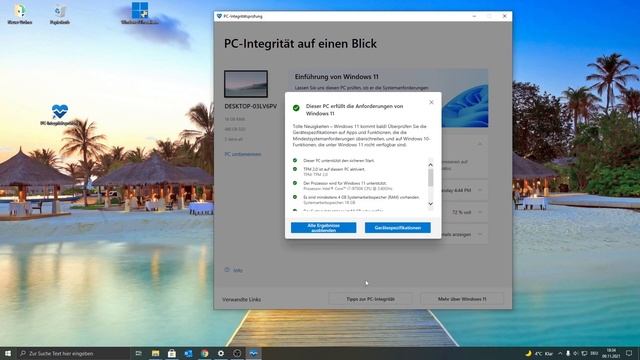Image resolution: width=640 pixels, height=360 pixels.
Task: Open 'Mehr über Windows 11' button
Action: point(462,299)
